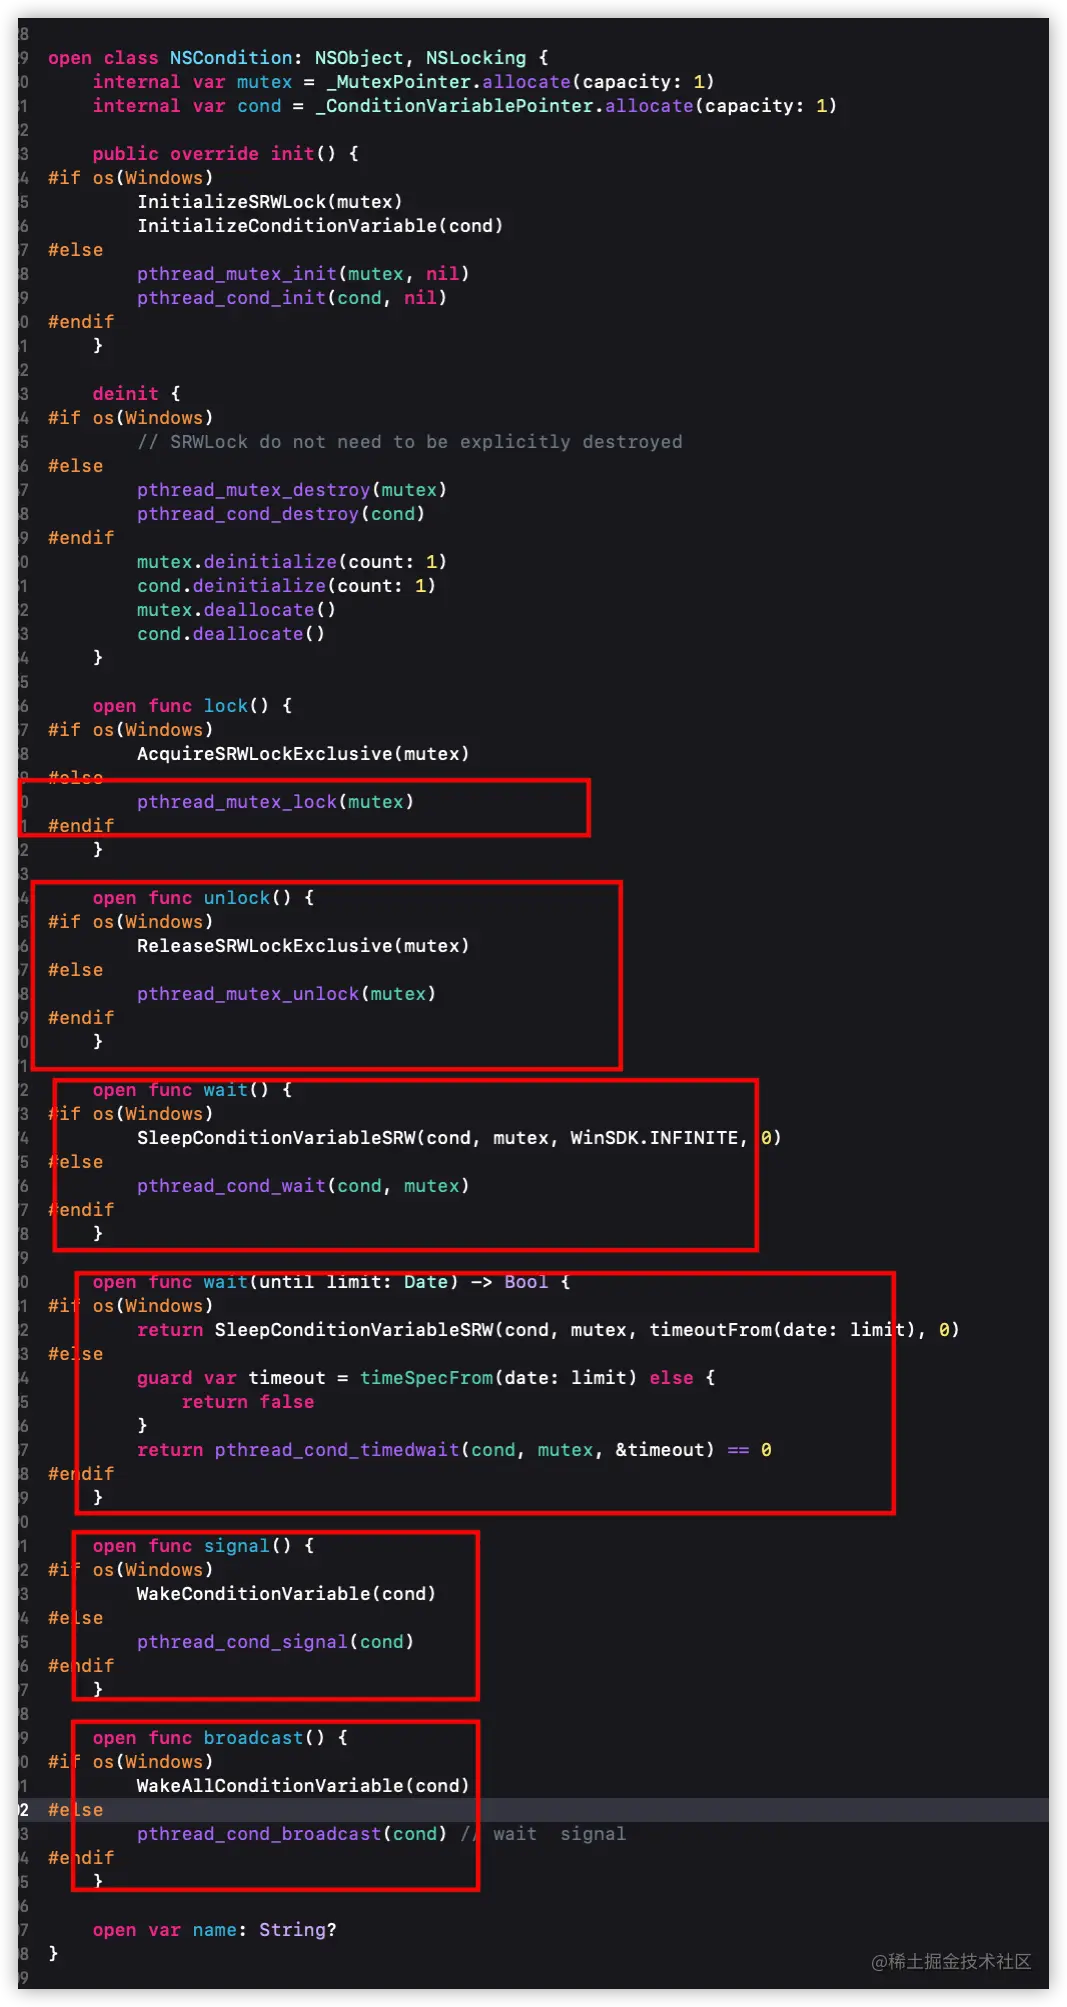1067x2007 pixels.
Task: Click the pthread_cond_destroy(cond) call
Action: [281, 514]
